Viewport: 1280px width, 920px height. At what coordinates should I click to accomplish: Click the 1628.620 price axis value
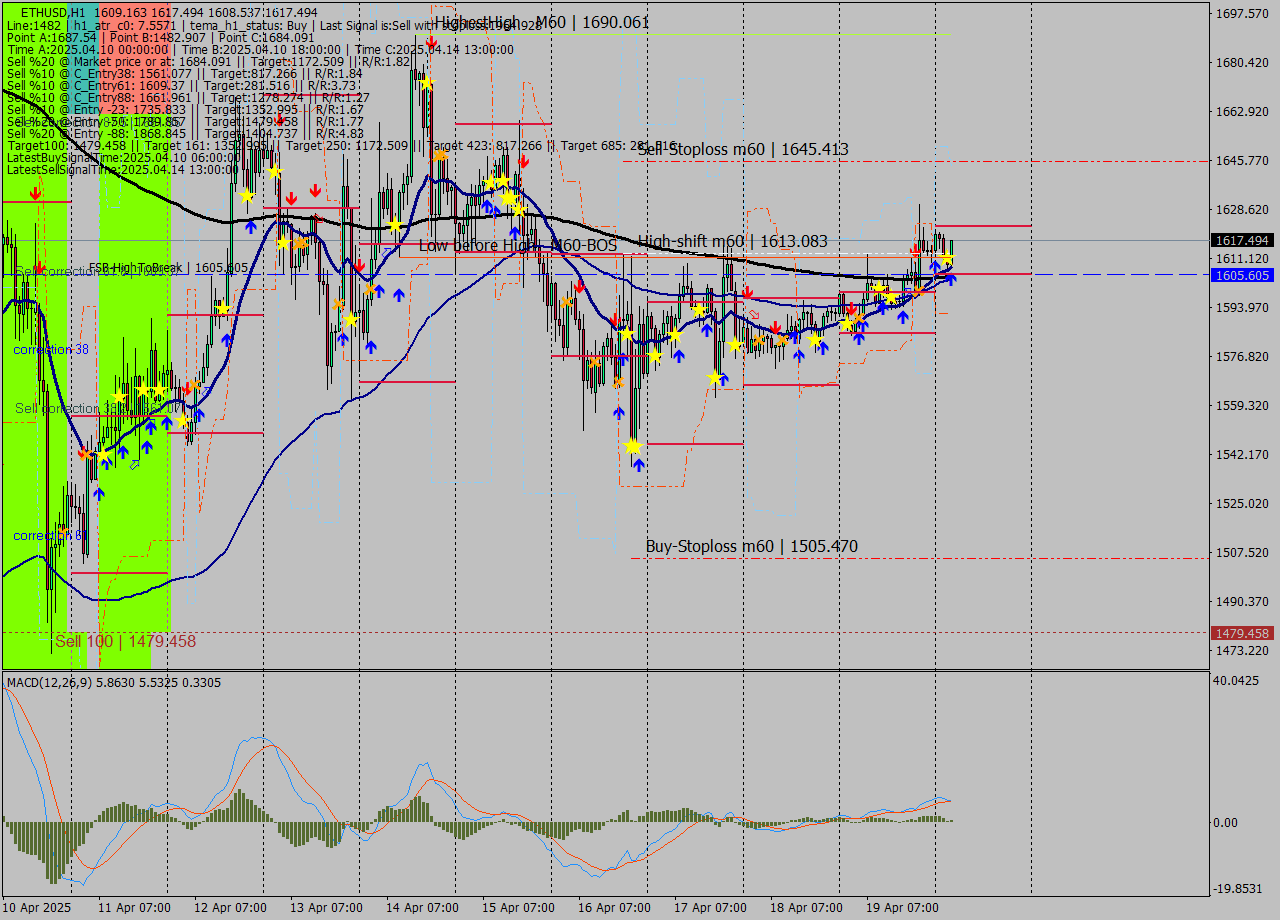tap(1242, 209)
